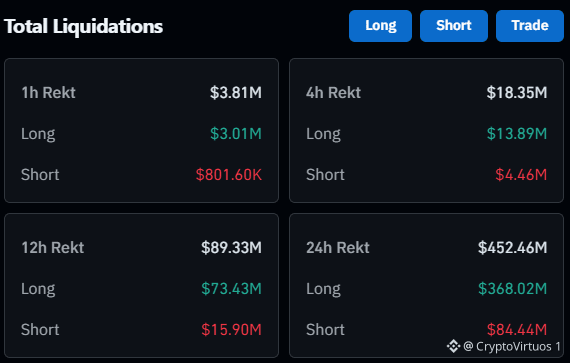Click the 12h Long value $73.43M
Image resolution: width=570 pixels, height=363 pixels.
(231, 289)
